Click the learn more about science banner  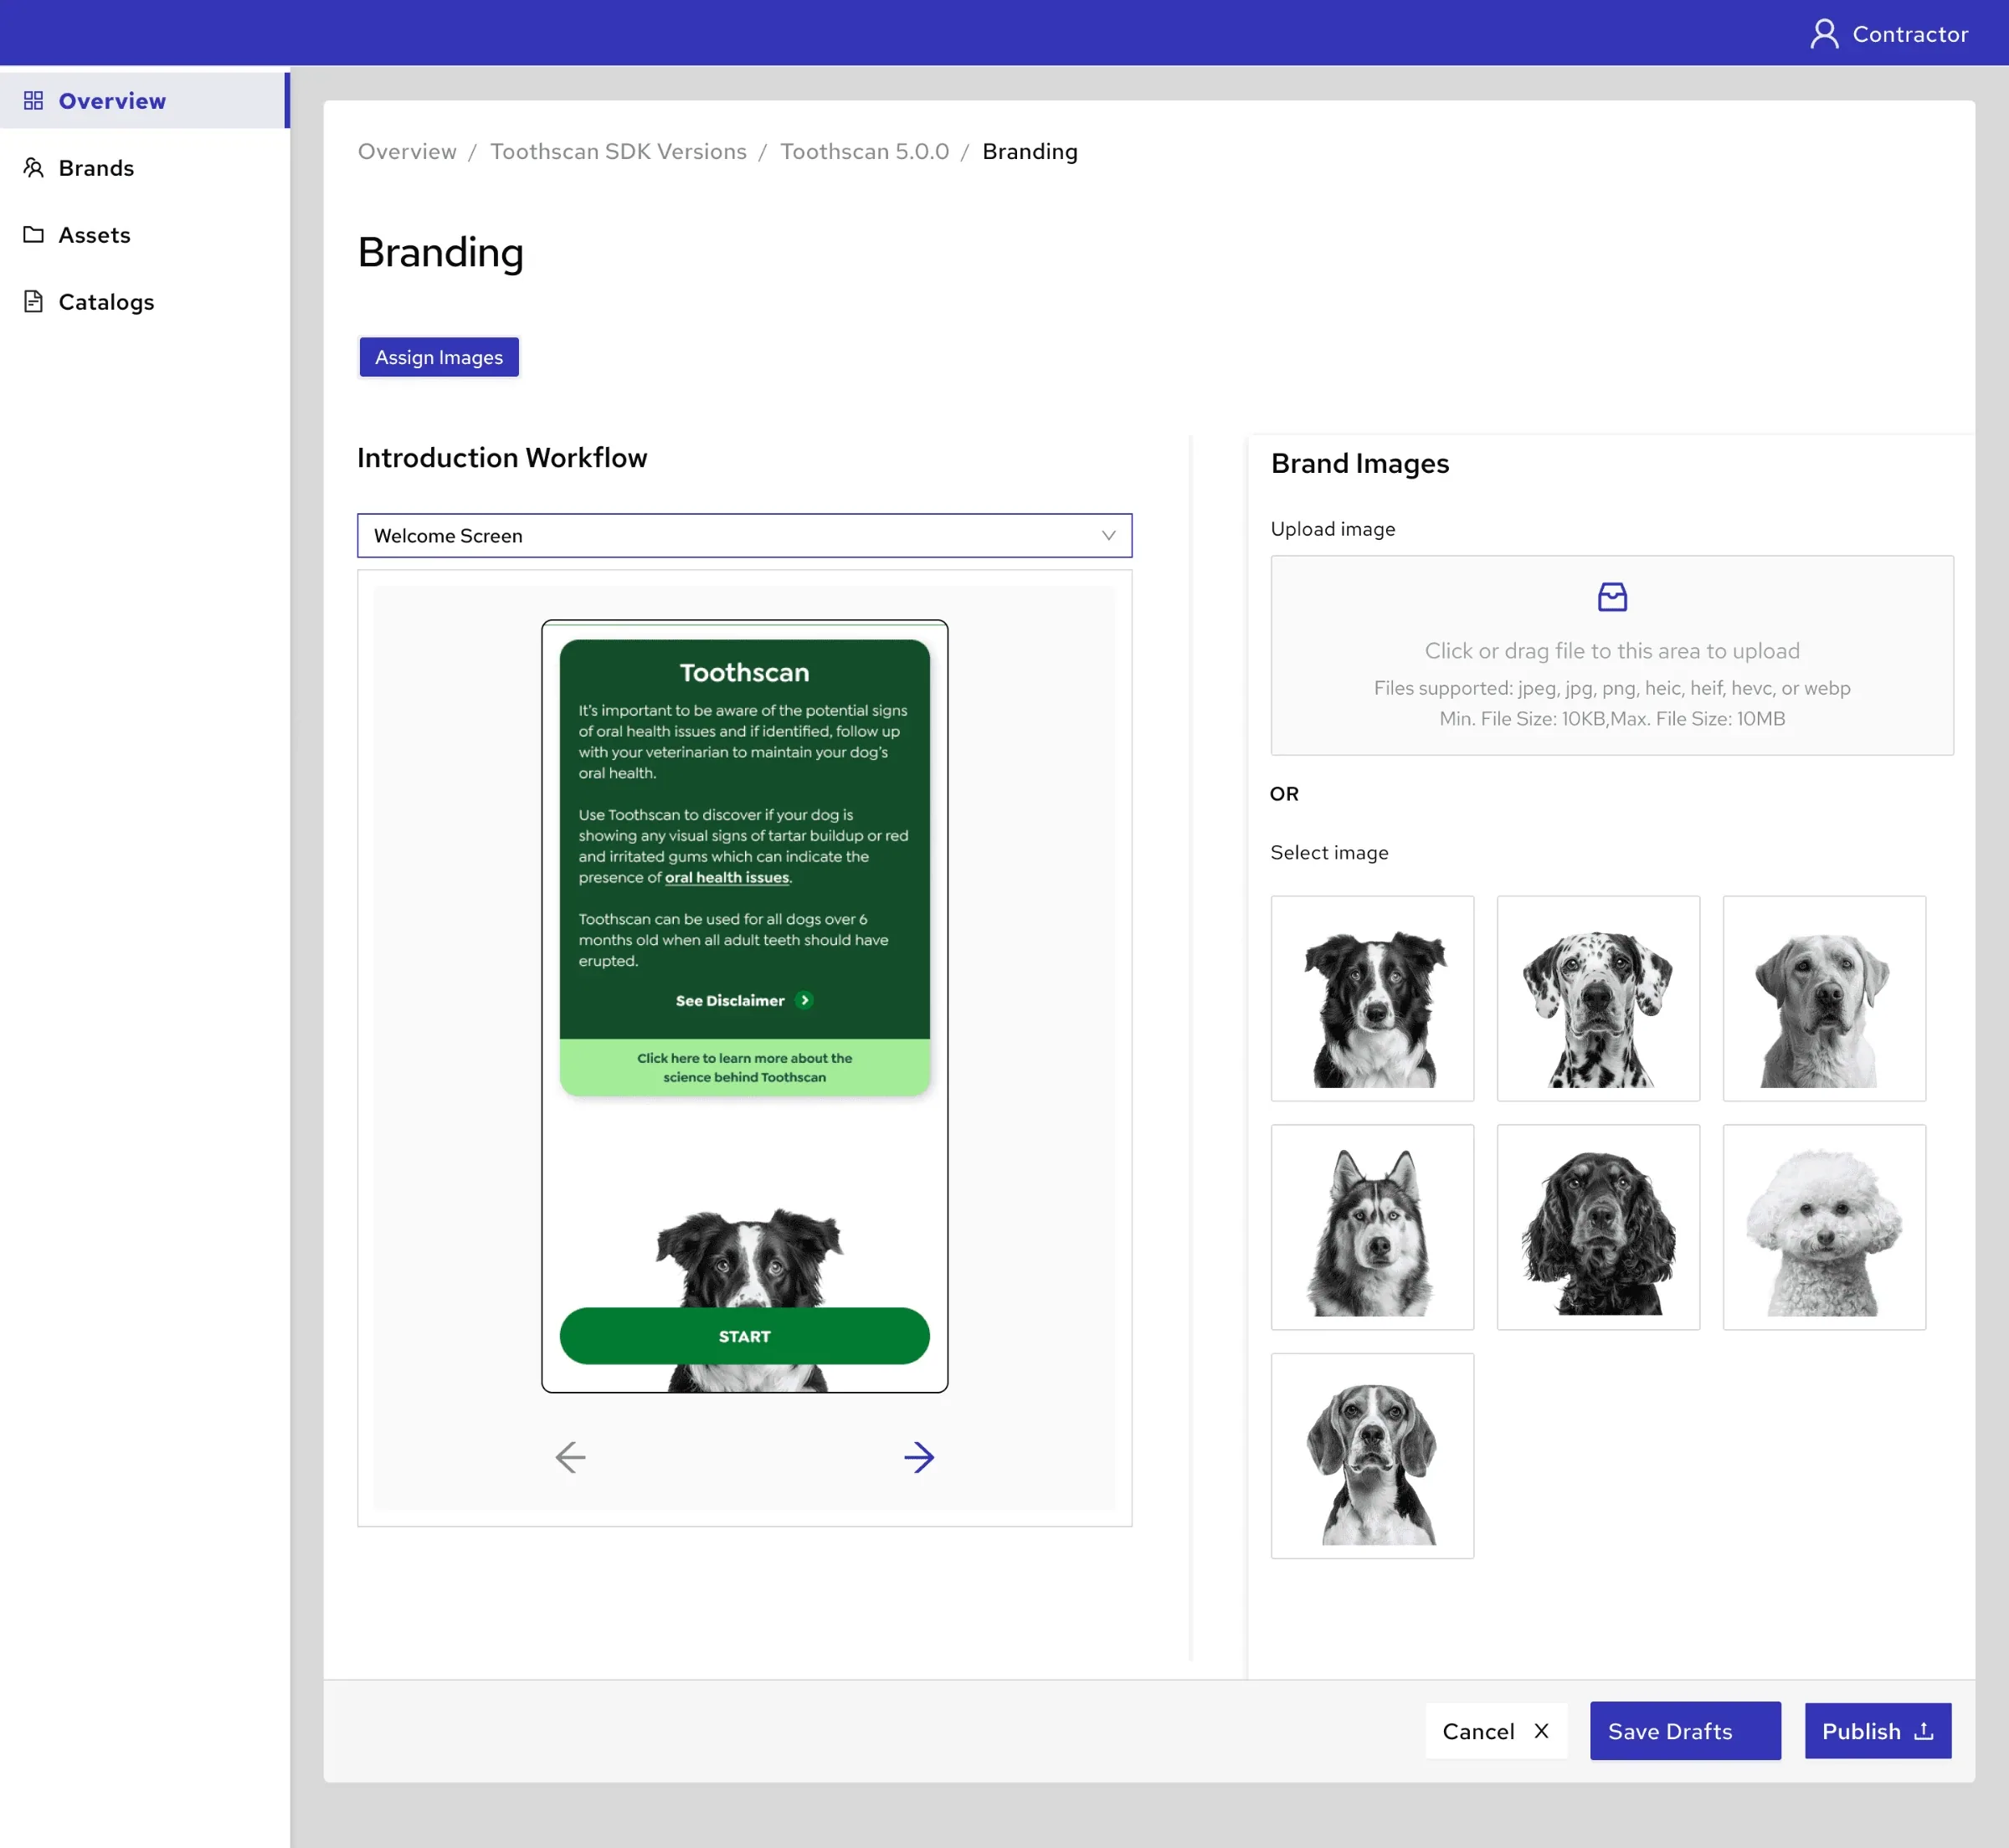(x=744, y=1067)
